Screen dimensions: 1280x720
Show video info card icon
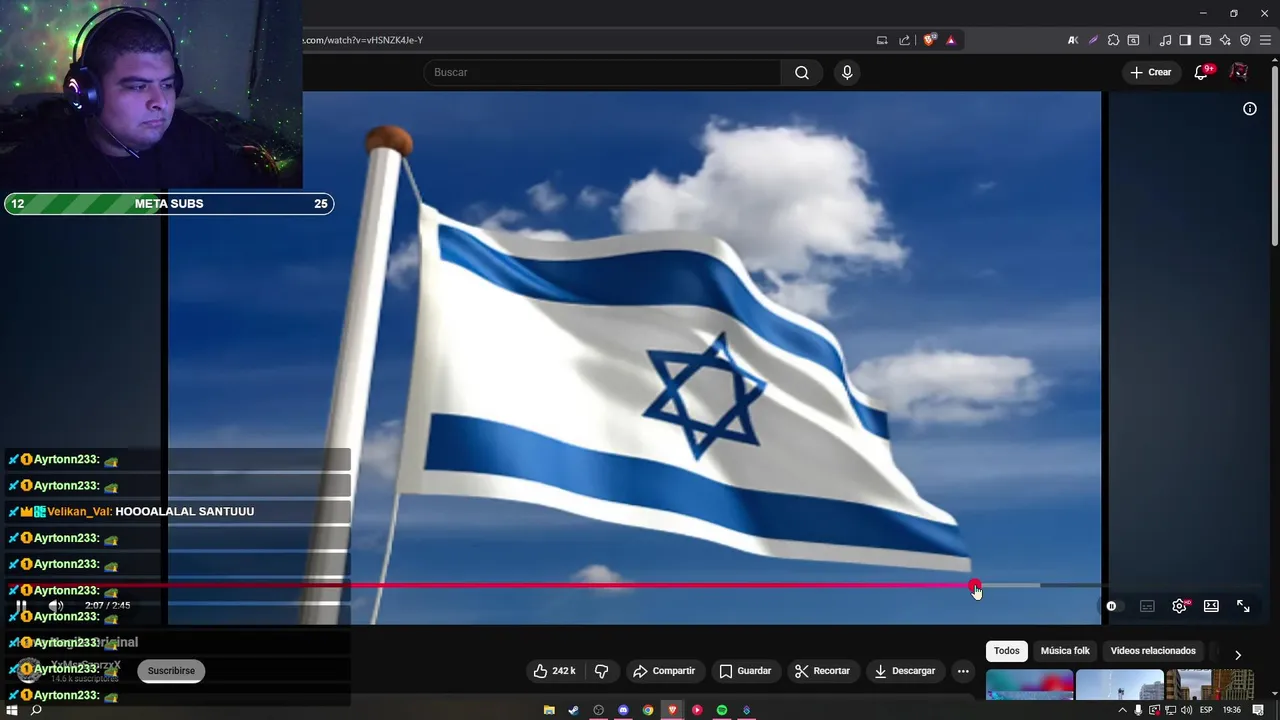(1250, 109)
